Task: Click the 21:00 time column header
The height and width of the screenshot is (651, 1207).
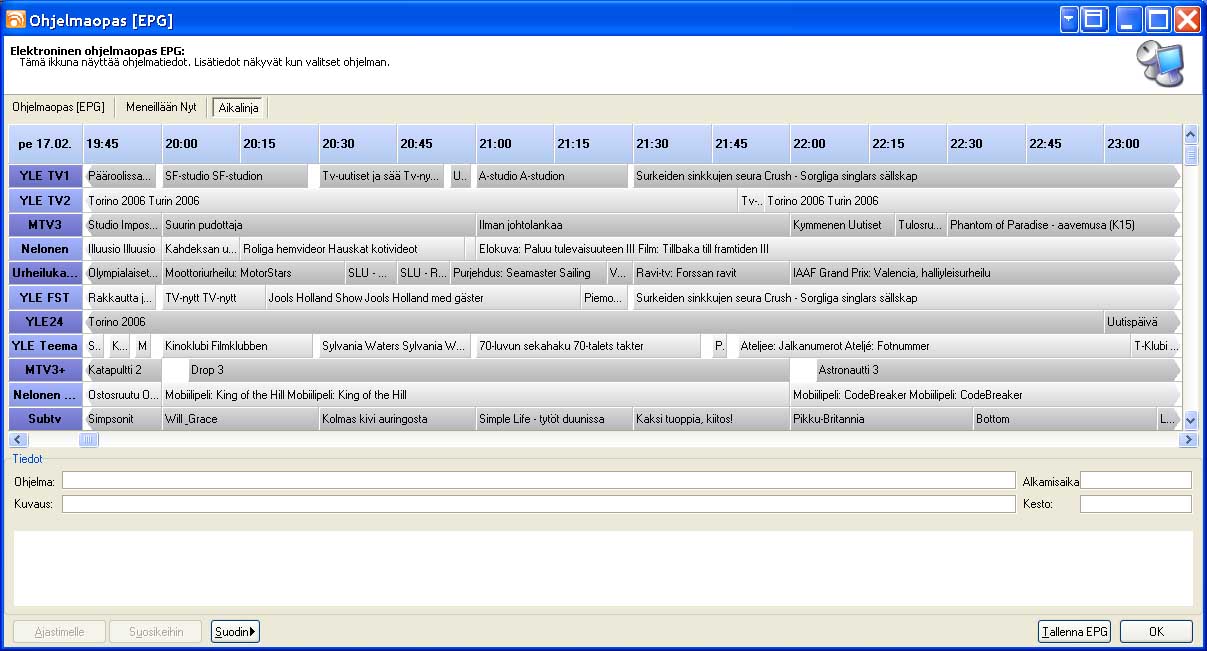Action: tap(516, 144)
